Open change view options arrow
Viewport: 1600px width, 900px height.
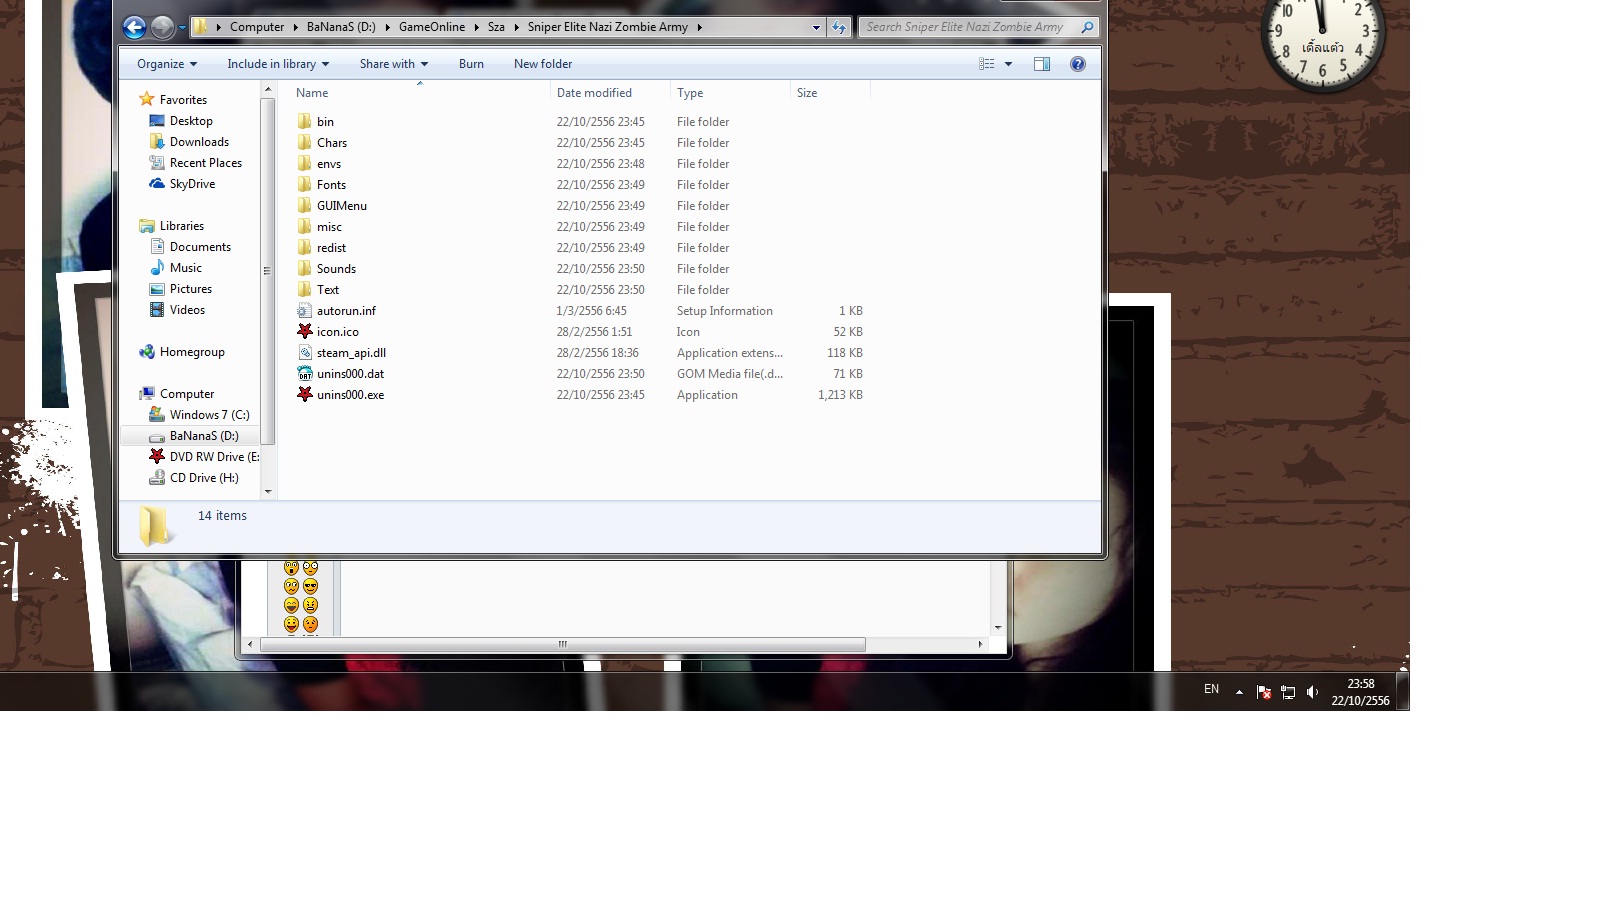click(1008, 64)
